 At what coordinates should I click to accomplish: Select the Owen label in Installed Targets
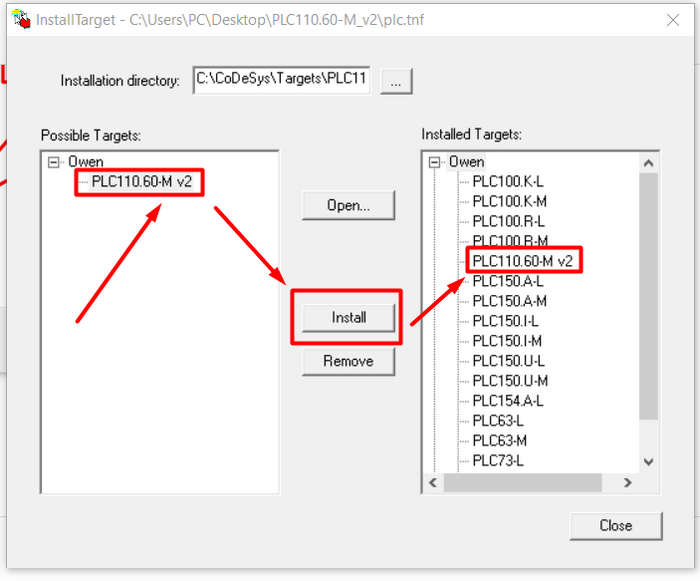point(467,162)
